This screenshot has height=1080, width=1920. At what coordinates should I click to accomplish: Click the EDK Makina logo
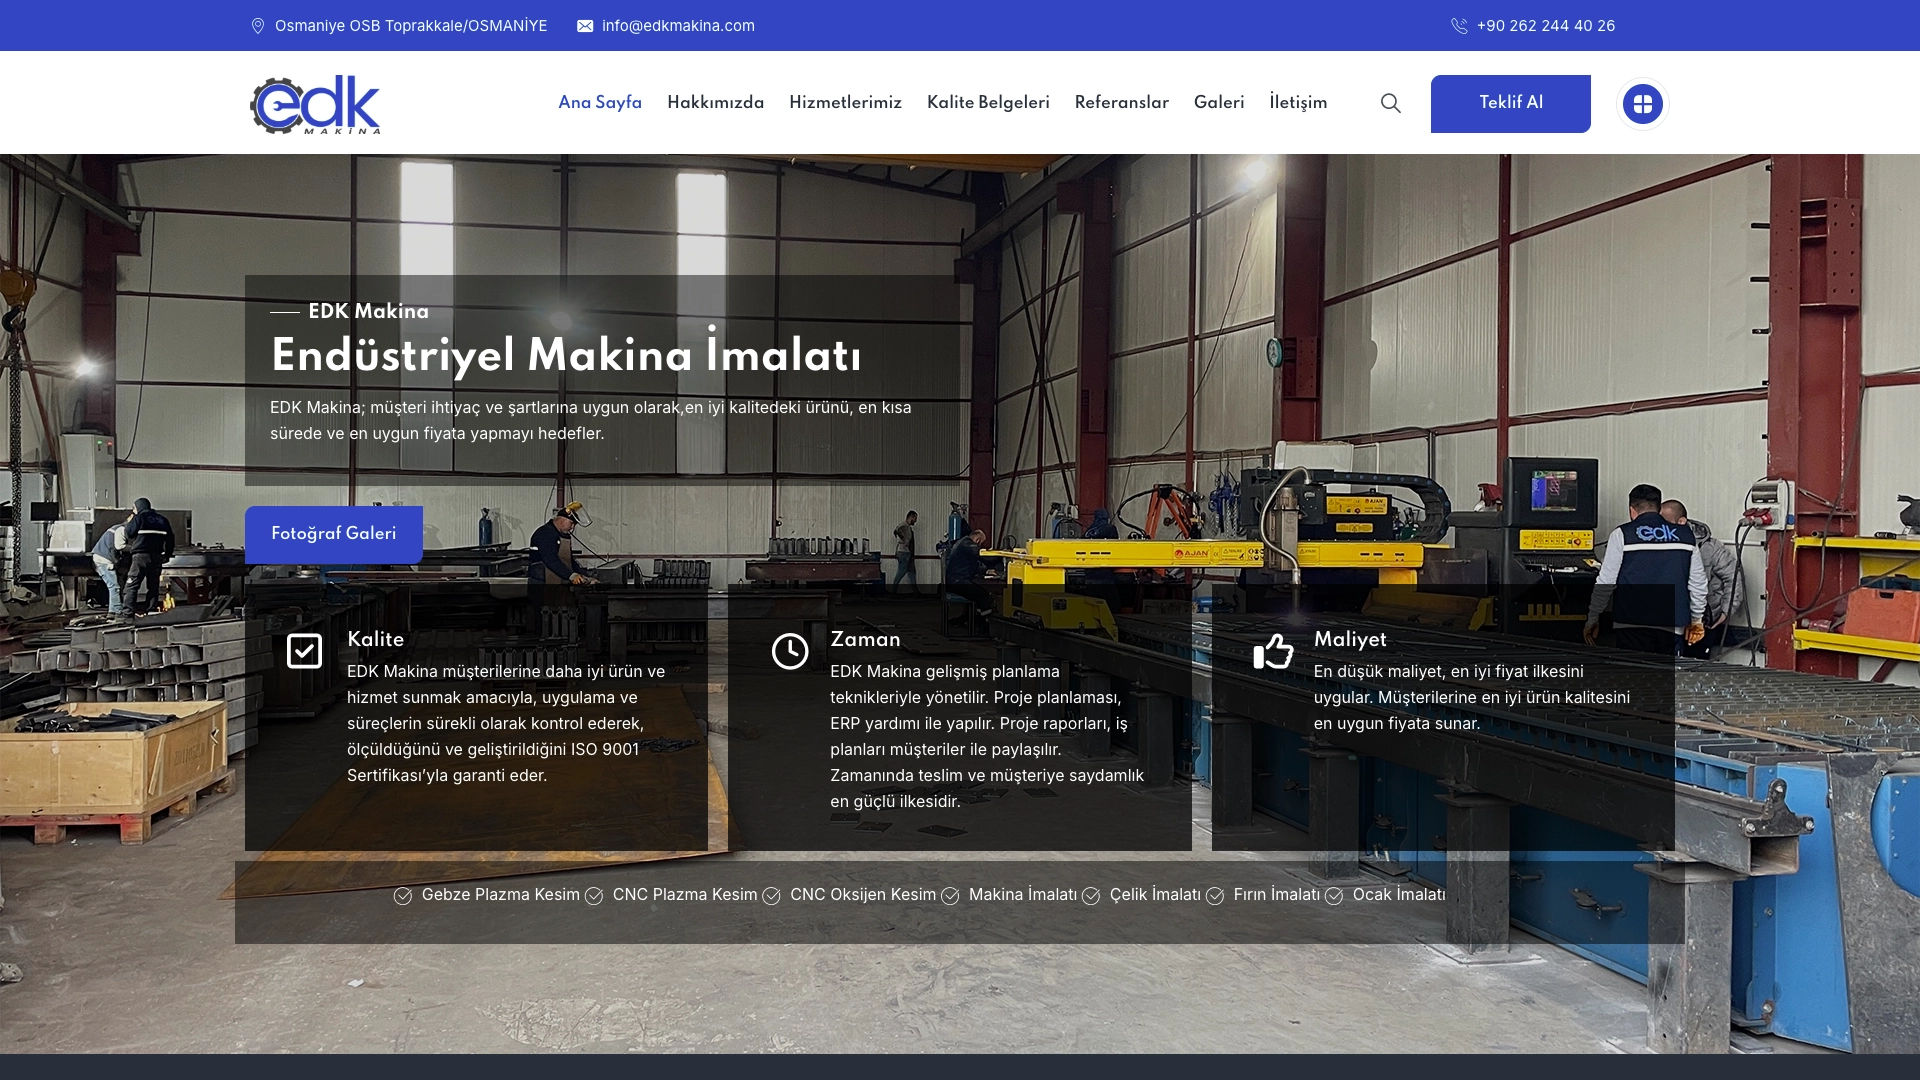315,104
